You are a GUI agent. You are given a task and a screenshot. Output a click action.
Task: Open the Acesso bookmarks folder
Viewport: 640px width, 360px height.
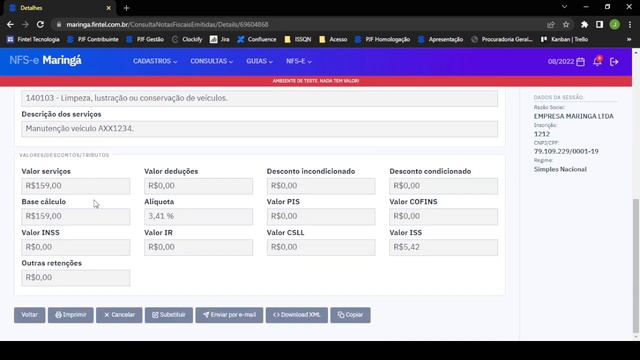(x=333, y=40)
